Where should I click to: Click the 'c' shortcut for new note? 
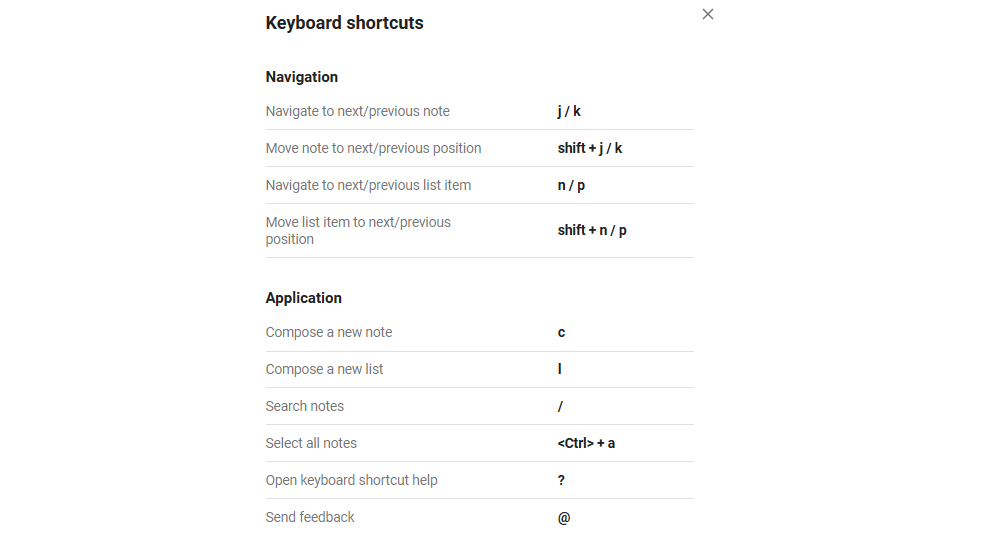click(x=561, y=332)
